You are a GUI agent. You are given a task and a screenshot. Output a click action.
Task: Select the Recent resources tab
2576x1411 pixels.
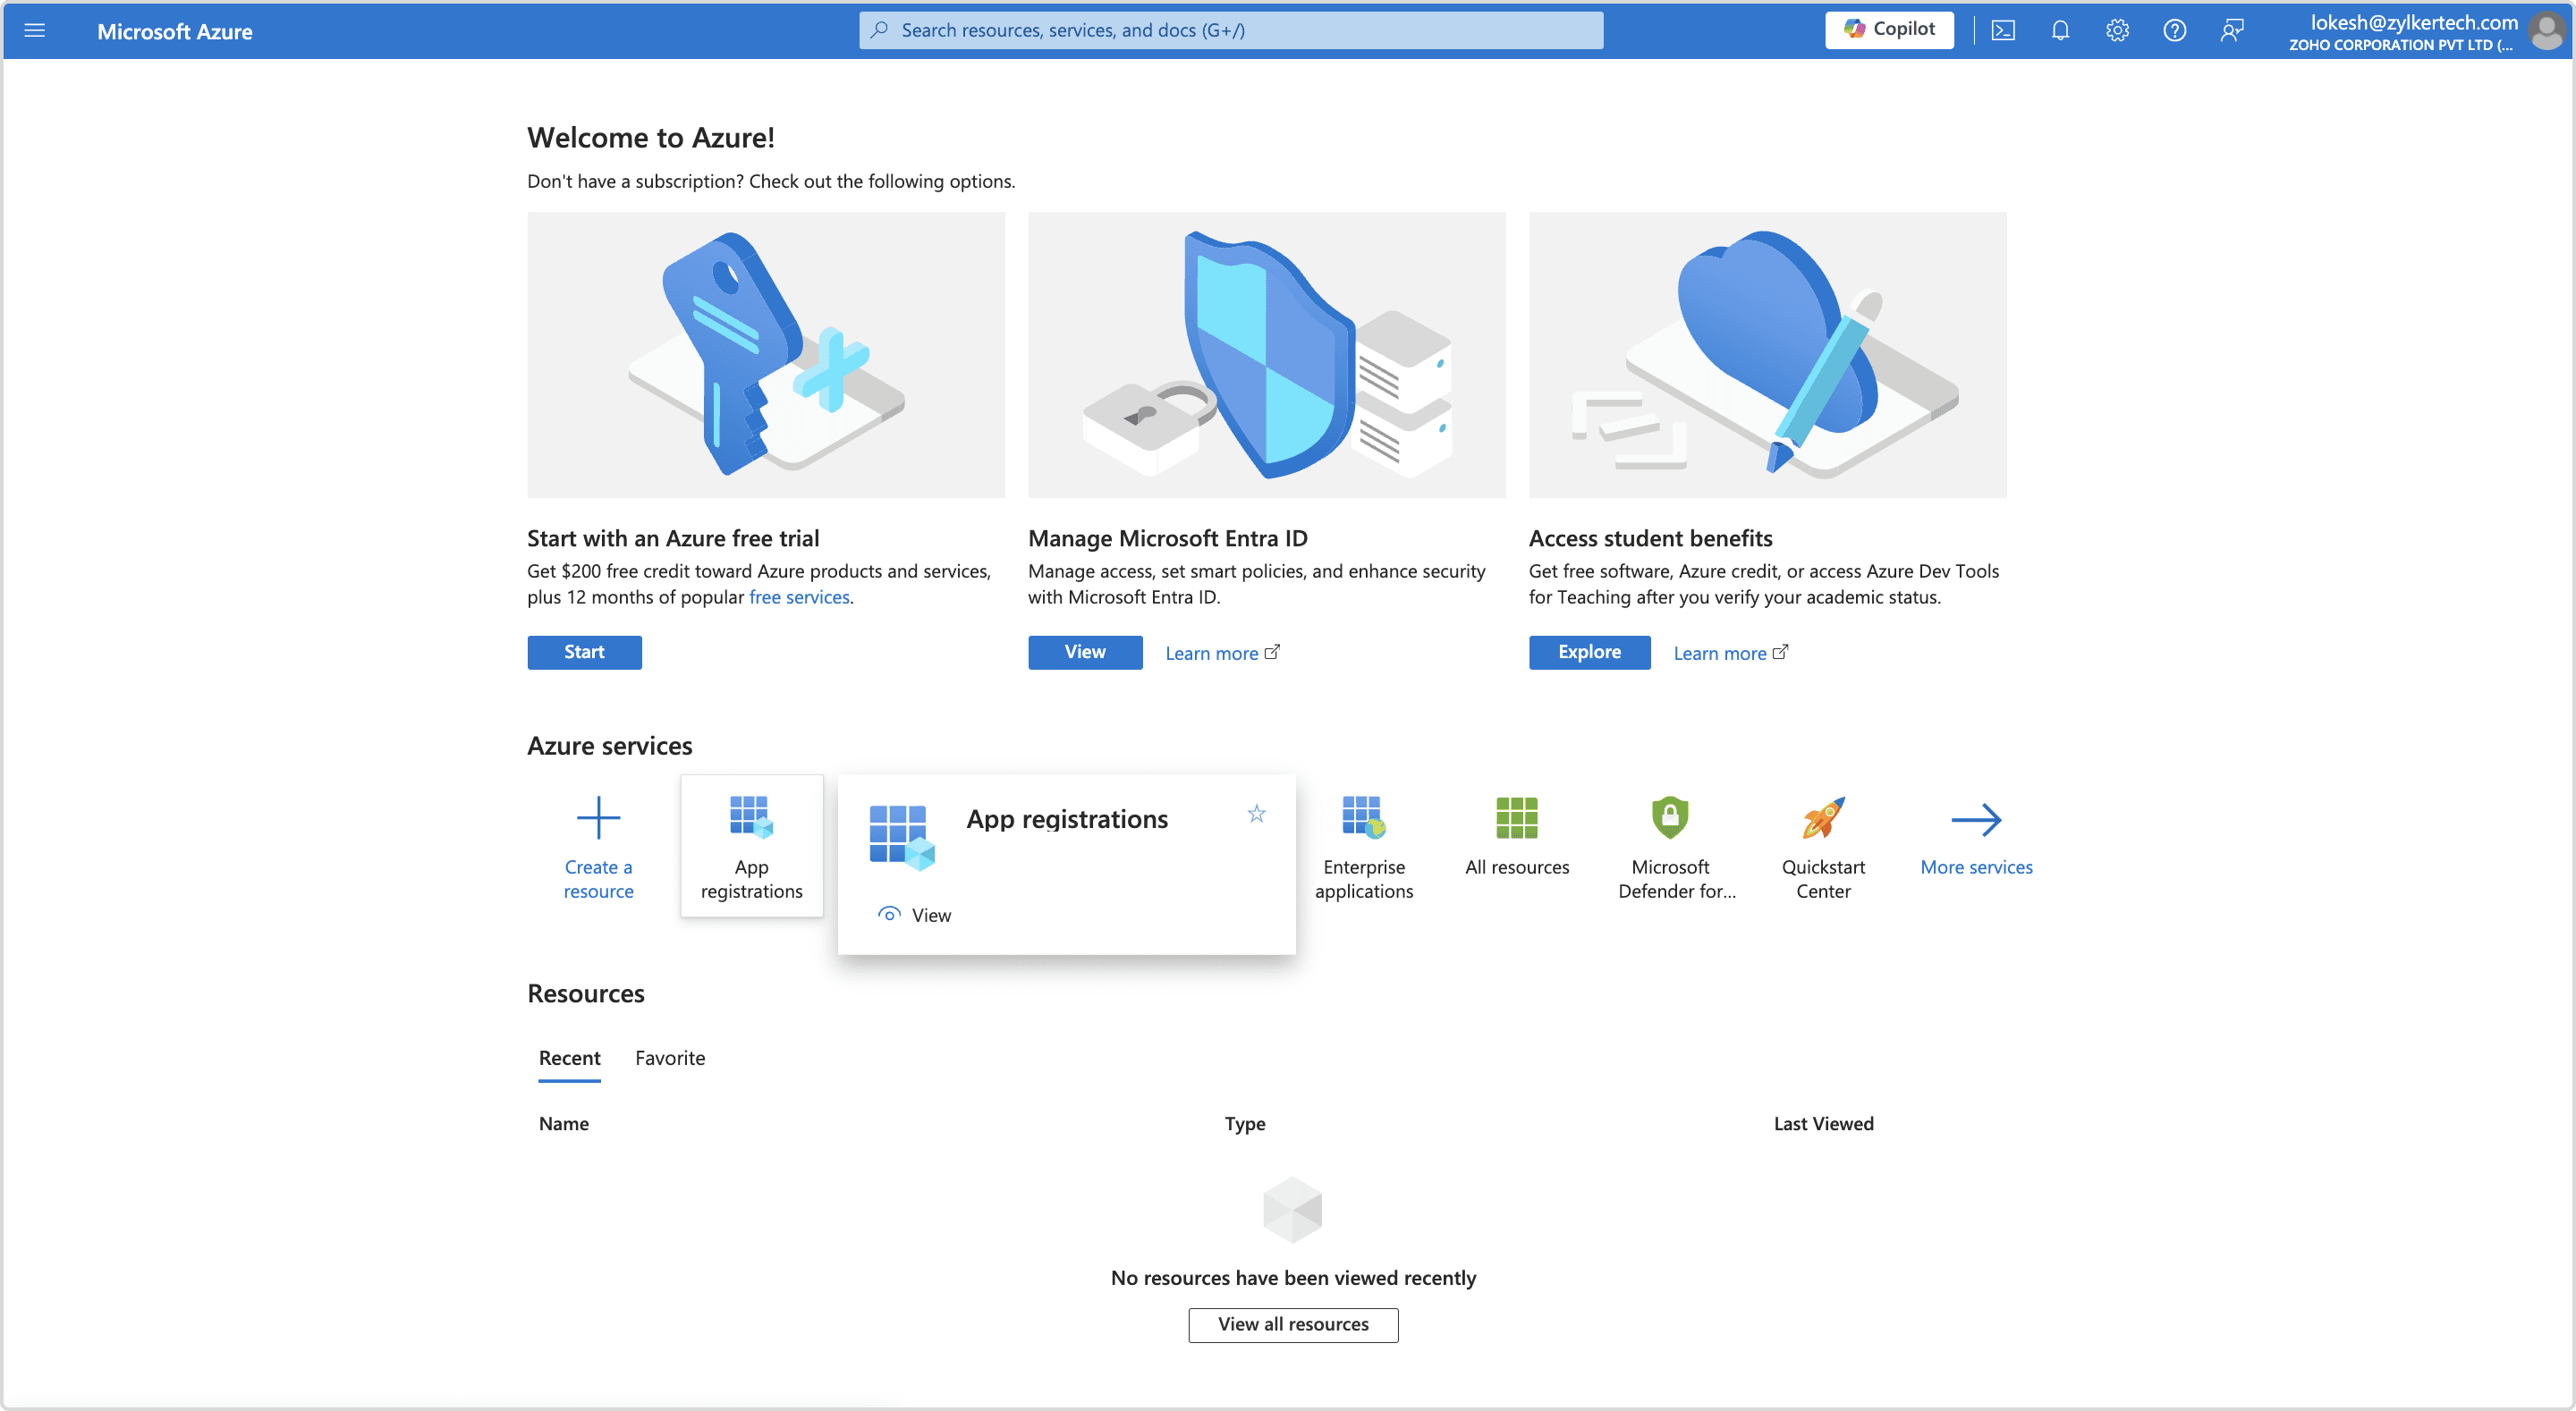pos(569,1058)
